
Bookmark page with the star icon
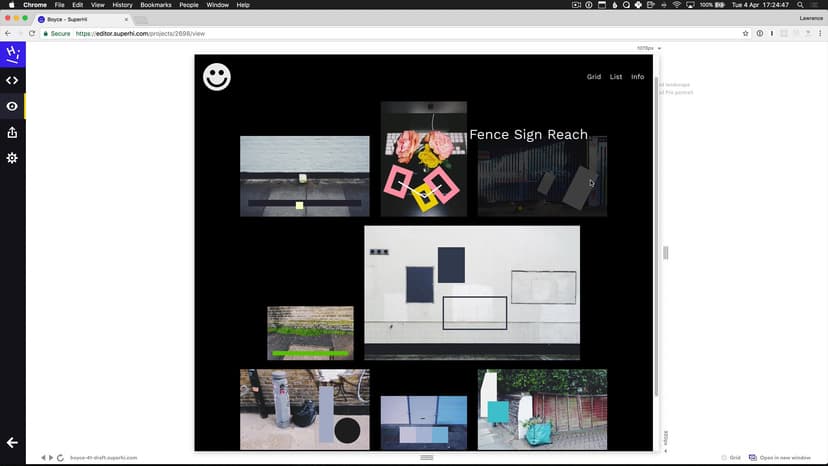(x=745, y=33)
